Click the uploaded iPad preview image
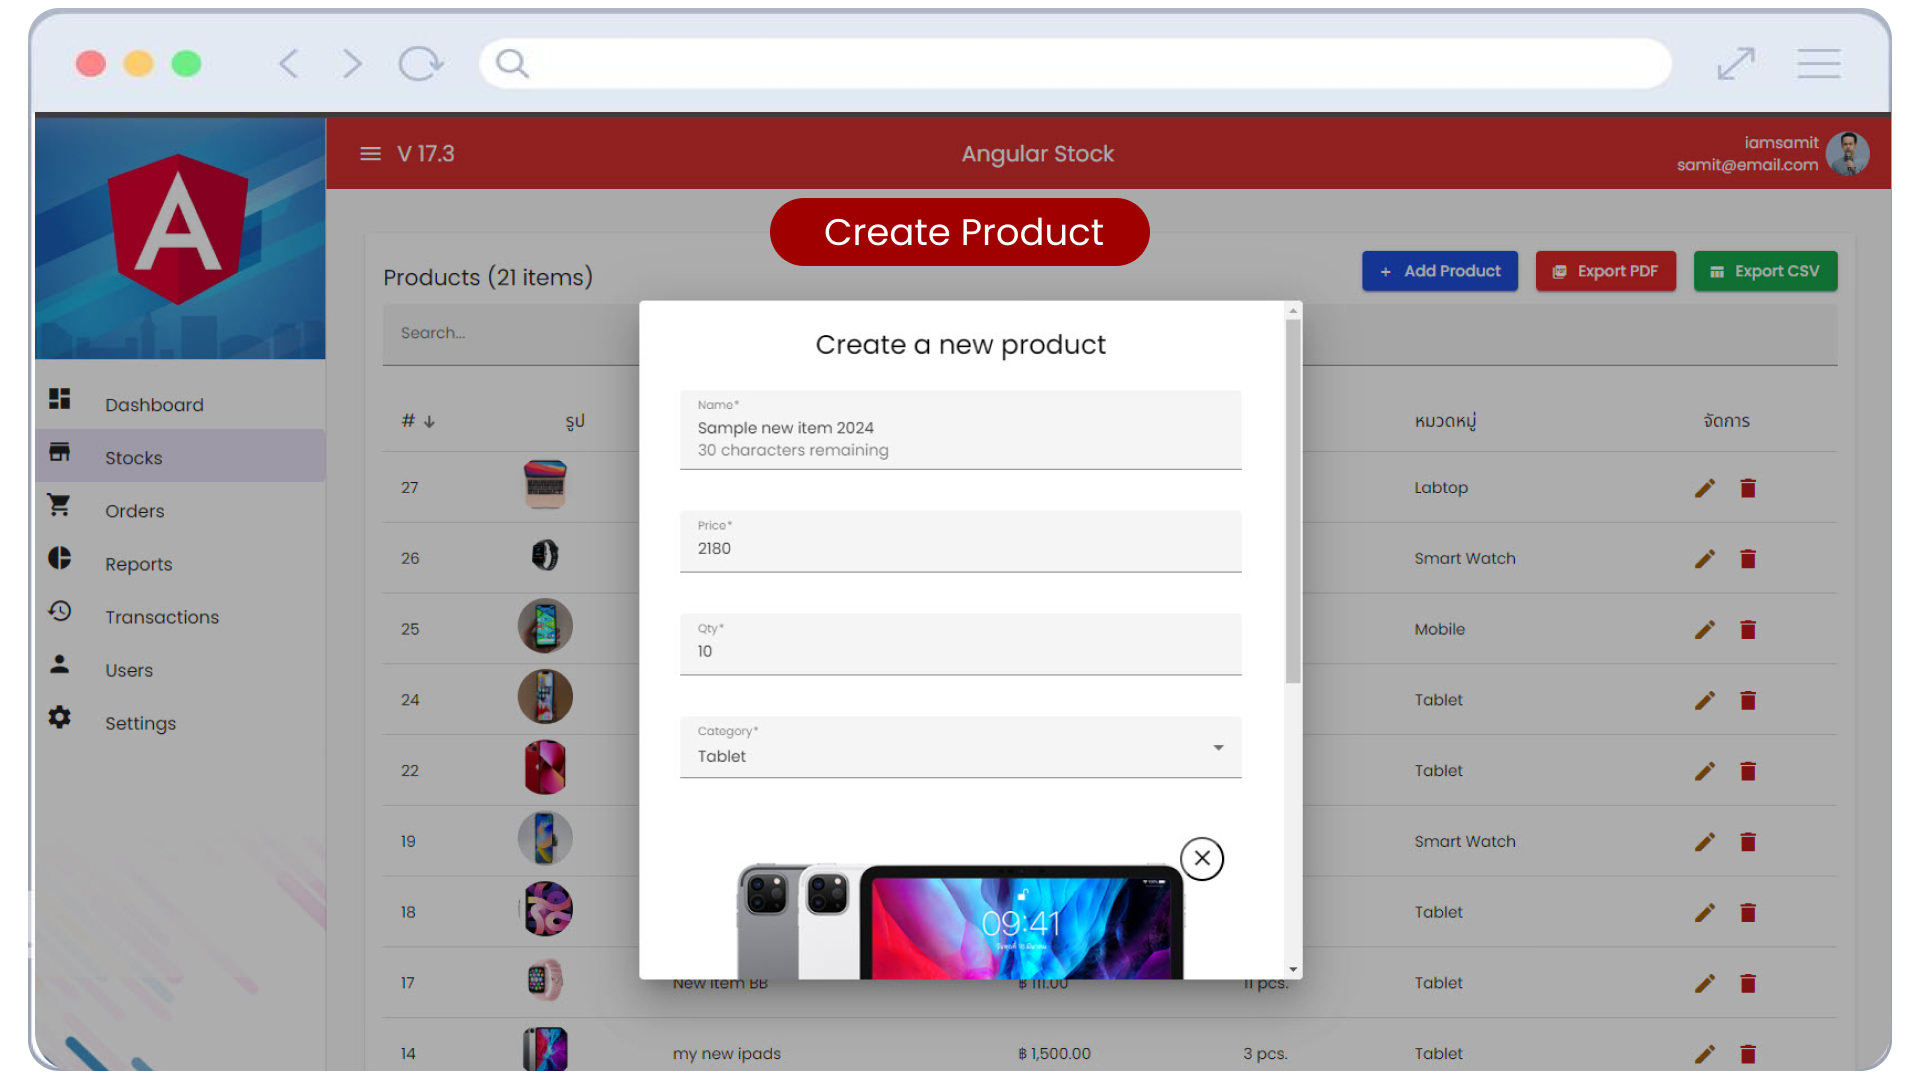Image resolution: width=1920 pixels, height=1080 pixels. [960, 921]
